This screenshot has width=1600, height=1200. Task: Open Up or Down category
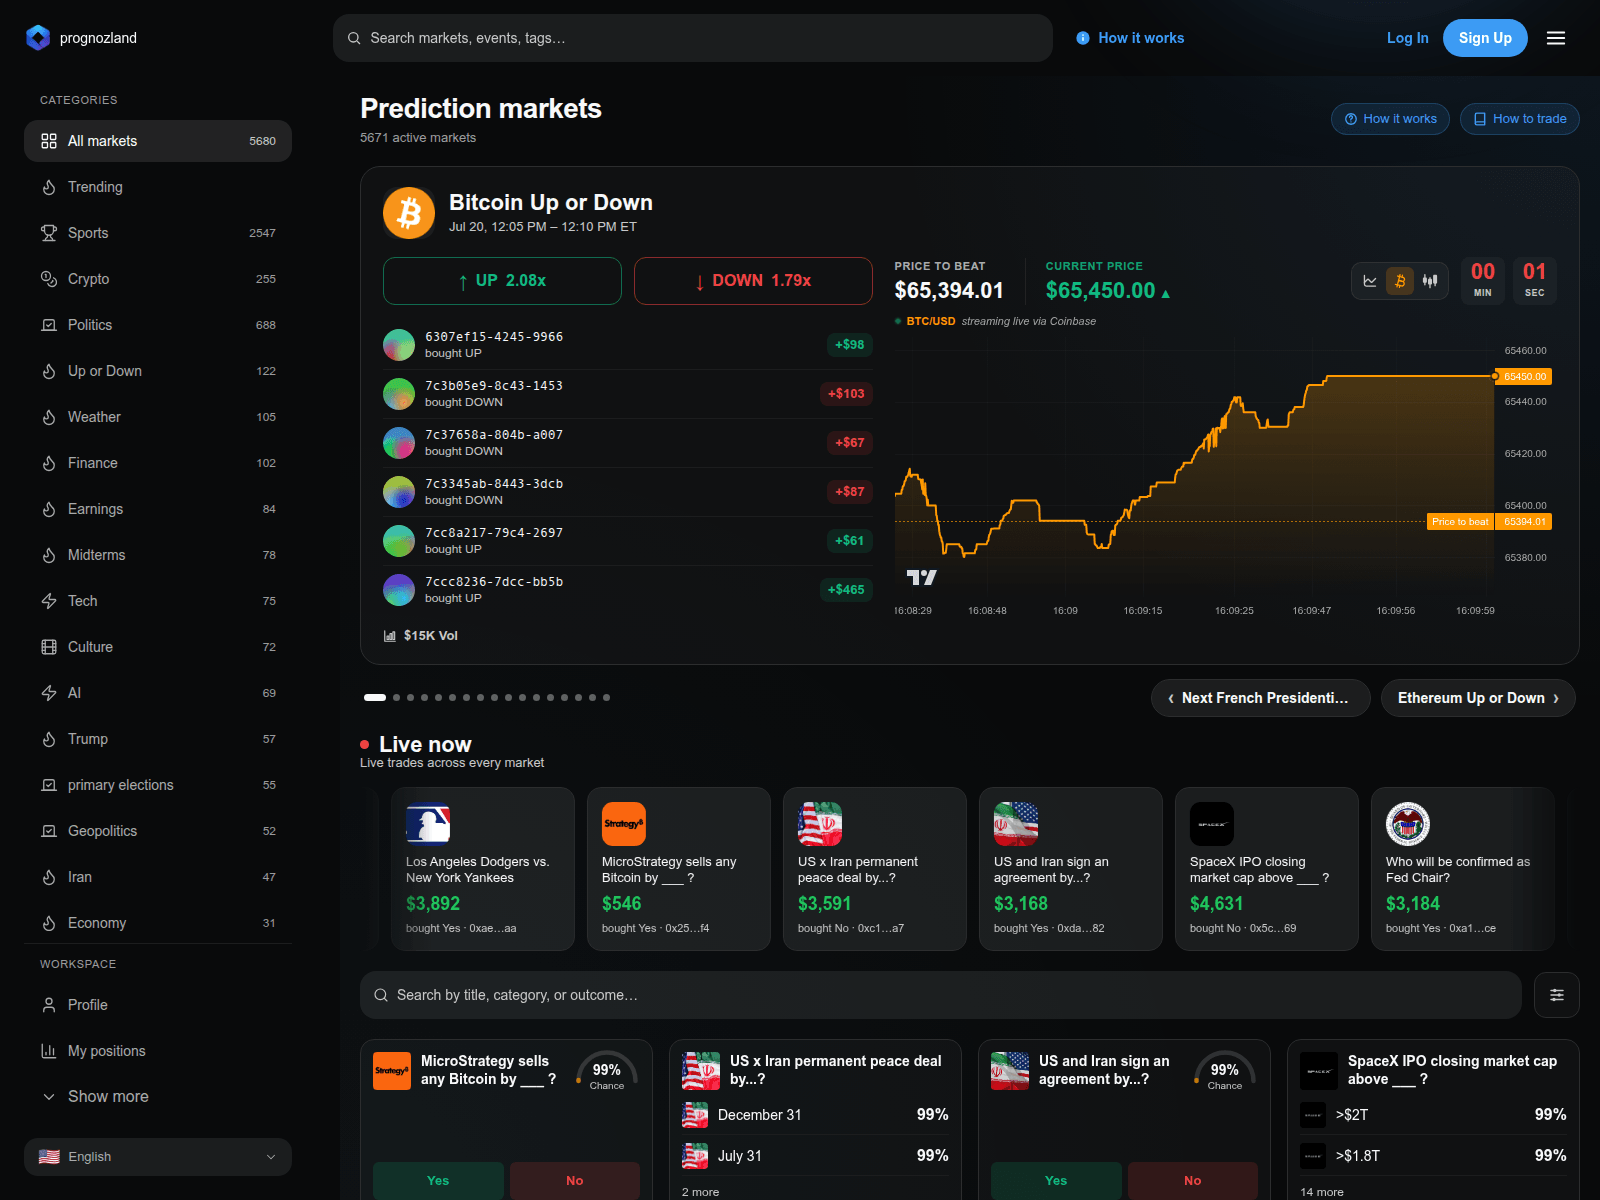(x=158, y=371)
